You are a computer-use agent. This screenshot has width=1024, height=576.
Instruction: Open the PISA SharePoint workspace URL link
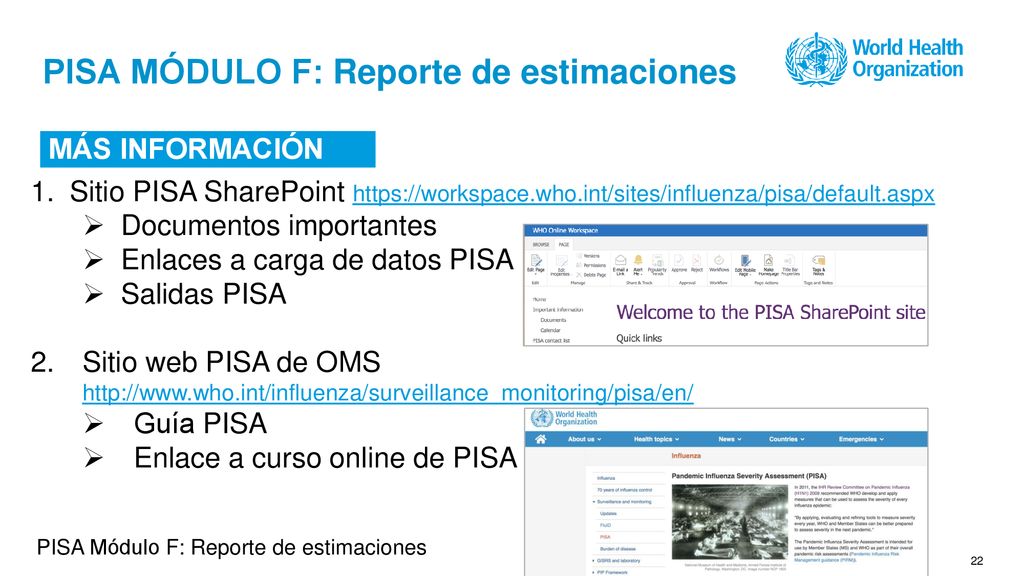point(643,194)
